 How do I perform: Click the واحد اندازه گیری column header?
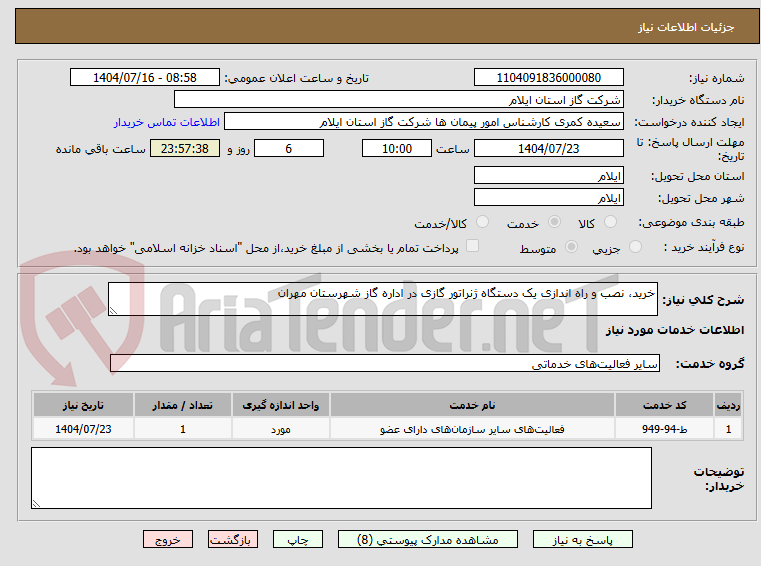(x=281, y=405)
